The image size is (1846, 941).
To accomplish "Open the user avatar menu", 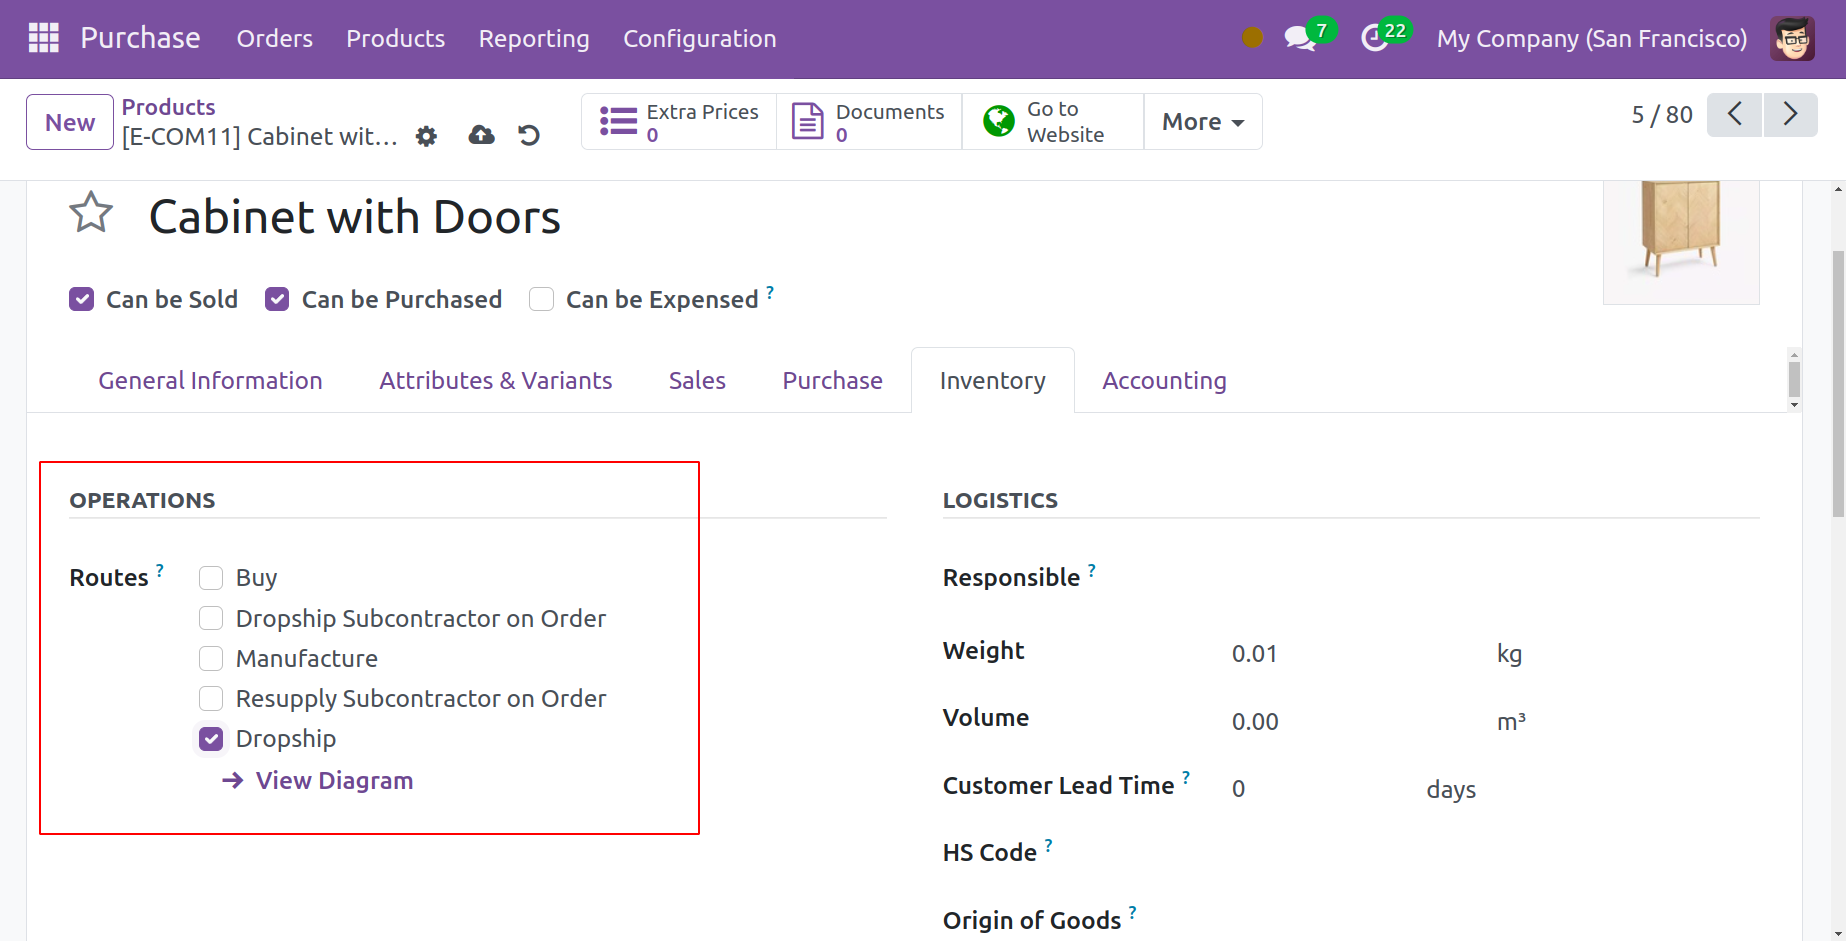I will click(x=1792, y=39).
